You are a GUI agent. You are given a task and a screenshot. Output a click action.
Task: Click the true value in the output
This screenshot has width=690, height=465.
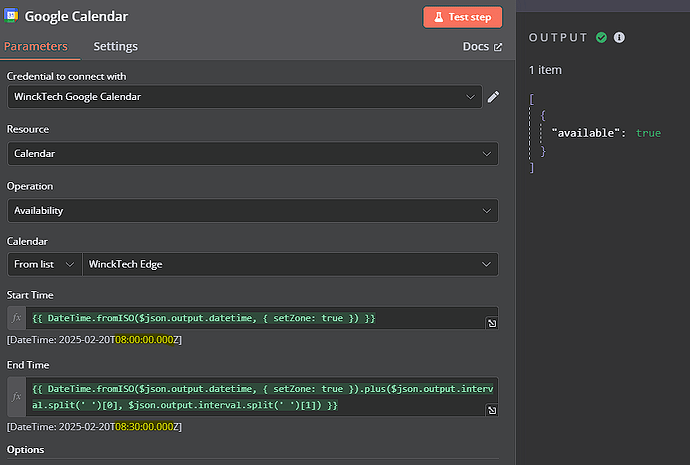click(648, 133)
